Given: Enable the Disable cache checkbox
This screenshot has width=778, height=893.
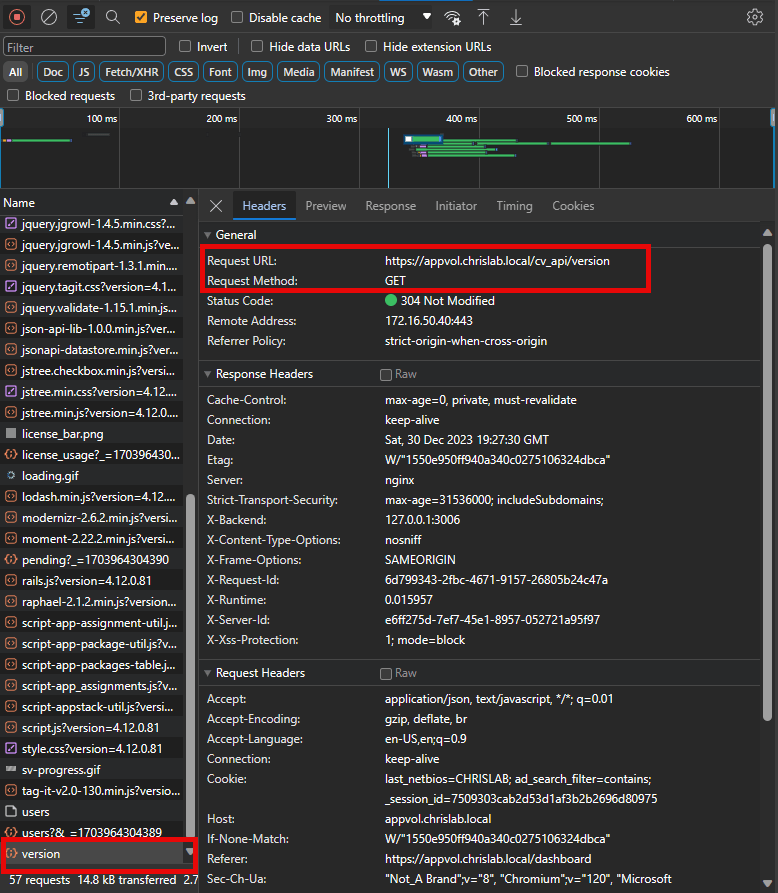Looking at the screenshot, I should (x=237, y=18).
